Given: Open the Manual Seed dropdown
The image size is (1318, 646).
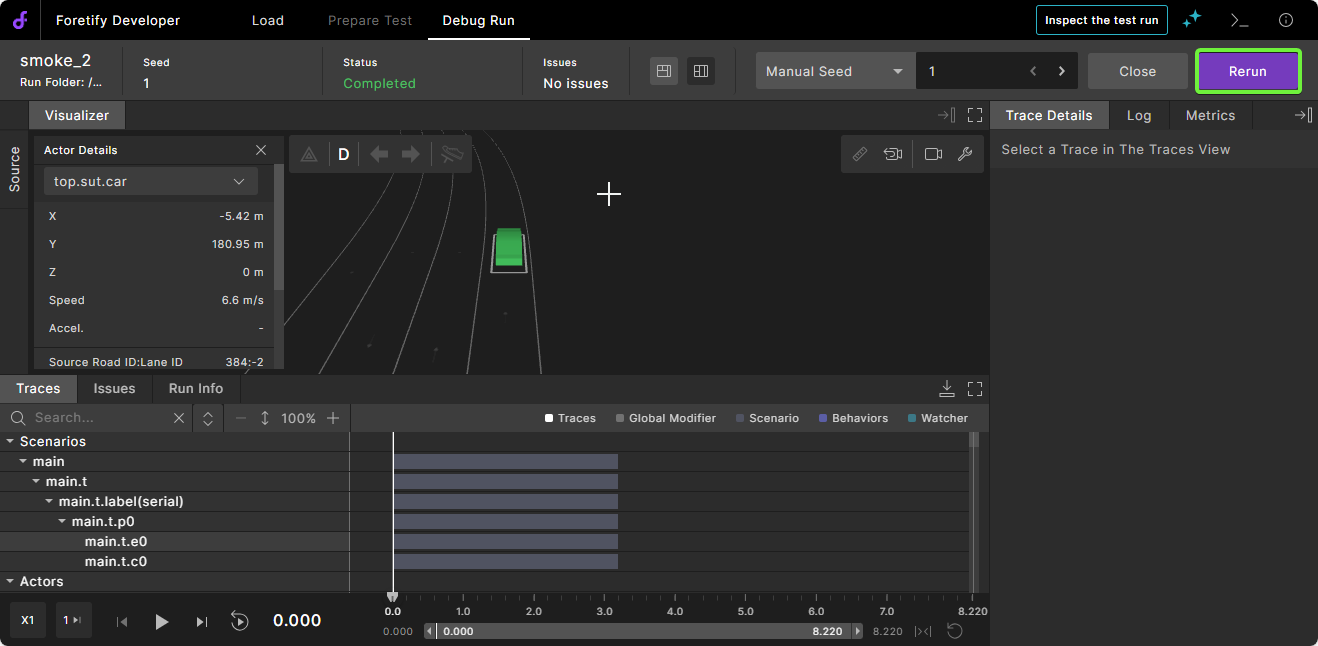Looking at the screenshot, I should (x=834, y=71).
